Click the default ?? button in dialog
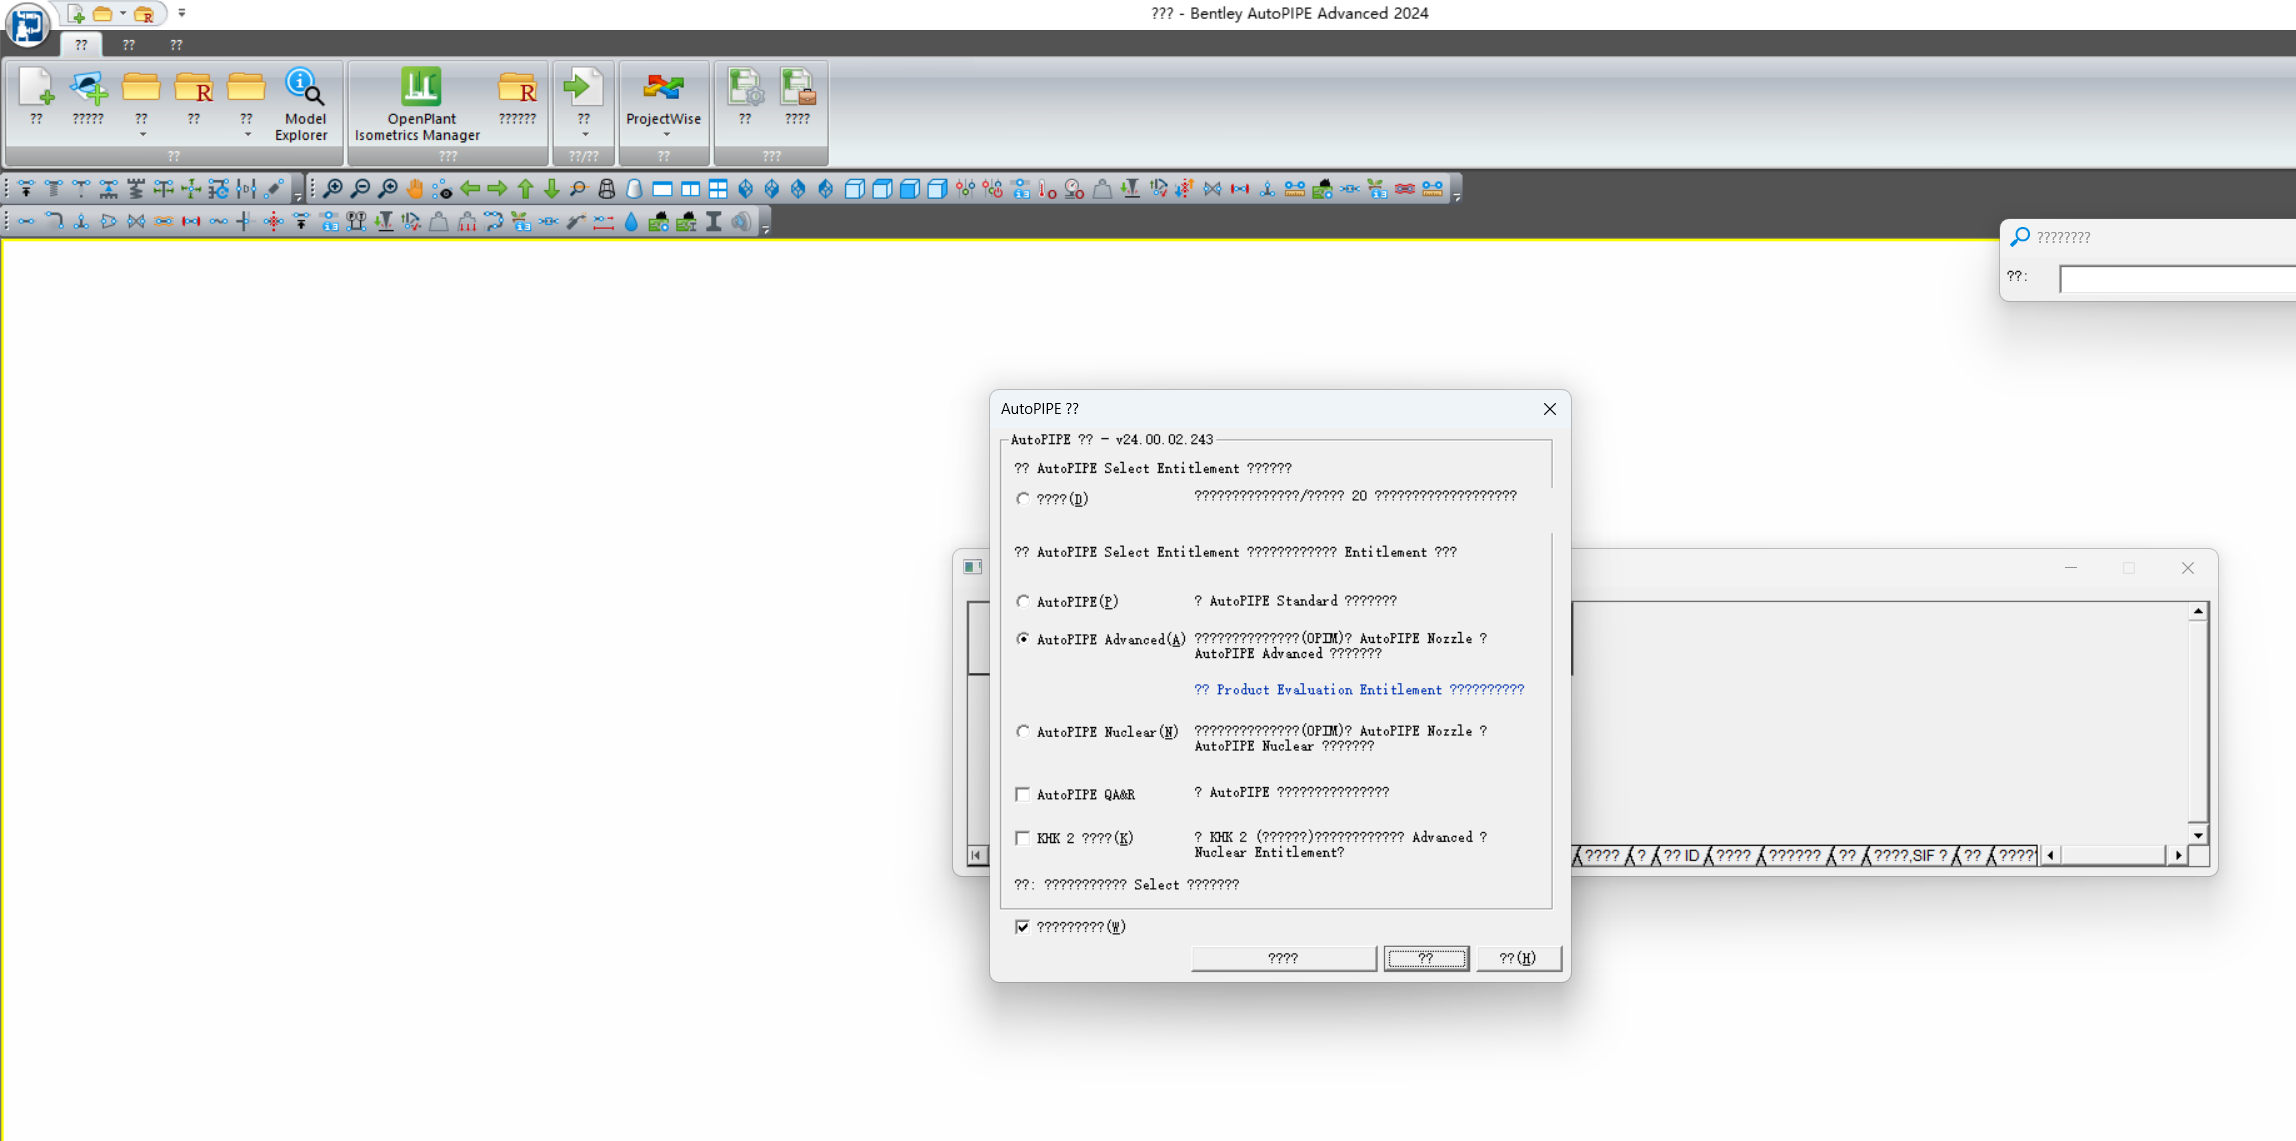 (1426, 958)
